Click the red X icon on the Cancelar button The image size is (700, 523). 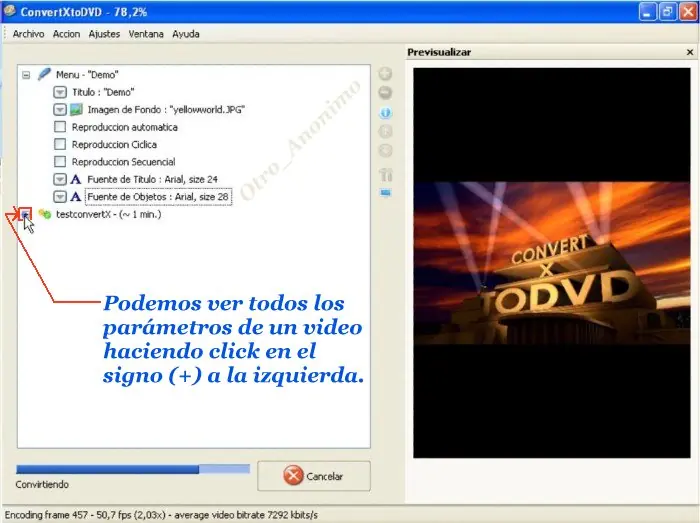click(x=293, y=476)
